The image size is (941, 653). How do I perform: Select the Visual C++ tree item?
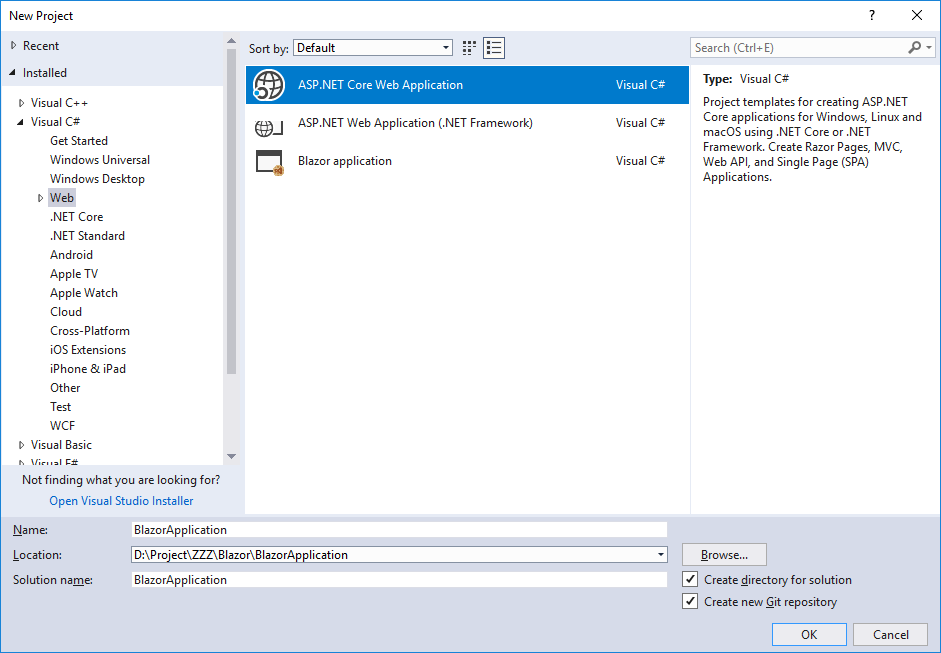click(59, 103)
